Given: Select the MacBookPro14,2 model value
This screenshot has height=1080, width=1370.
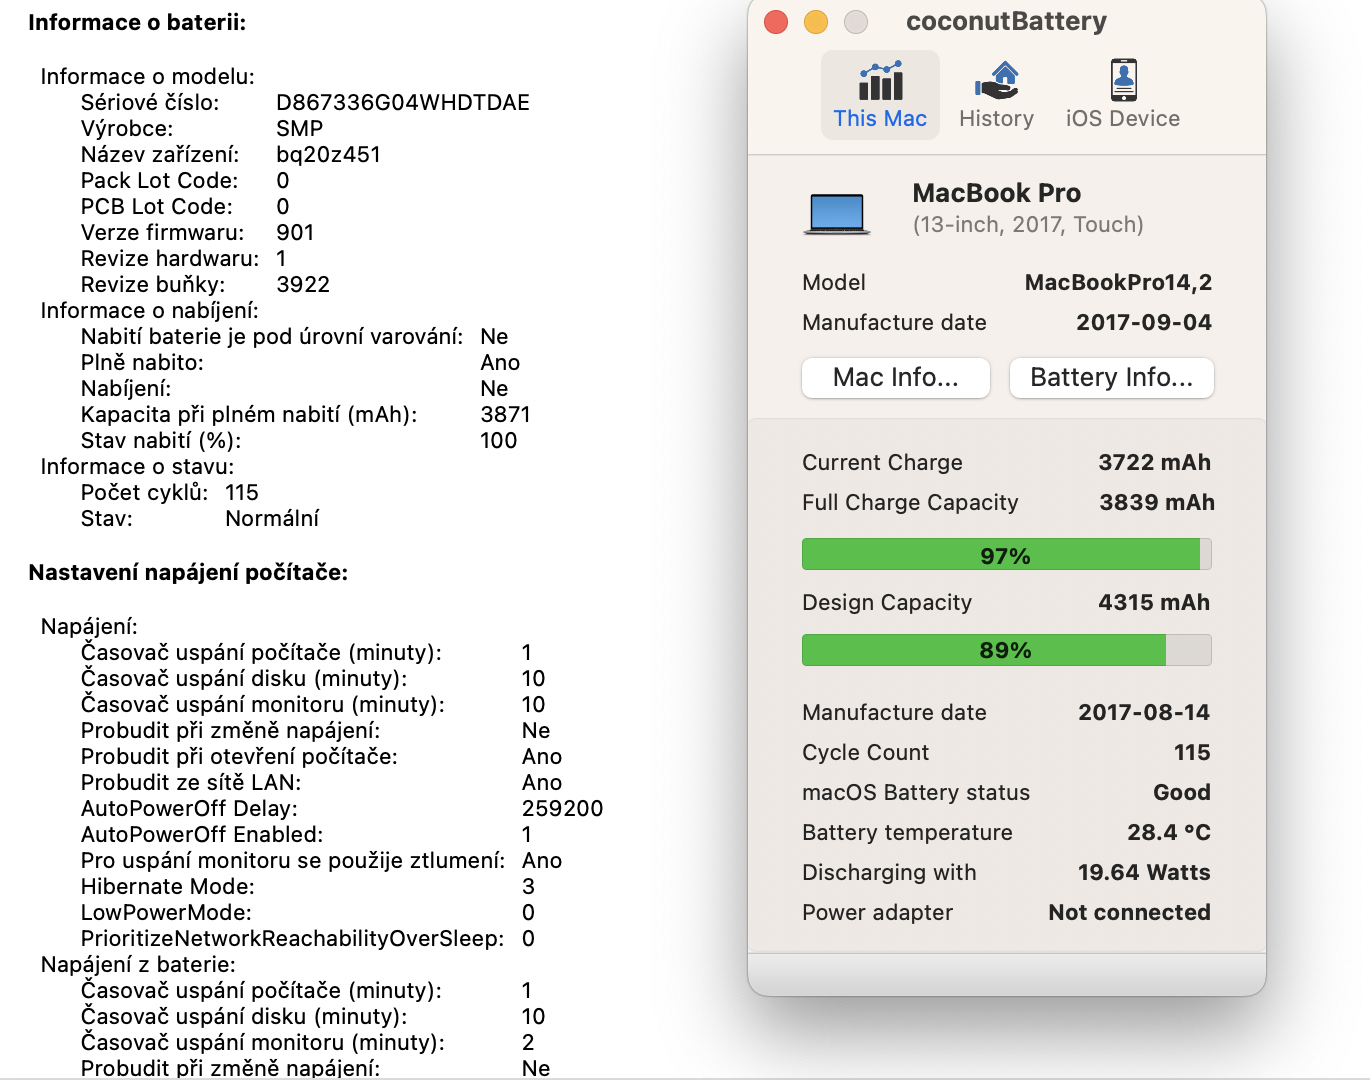Looking at the screenshot, I should point(1118,283).
